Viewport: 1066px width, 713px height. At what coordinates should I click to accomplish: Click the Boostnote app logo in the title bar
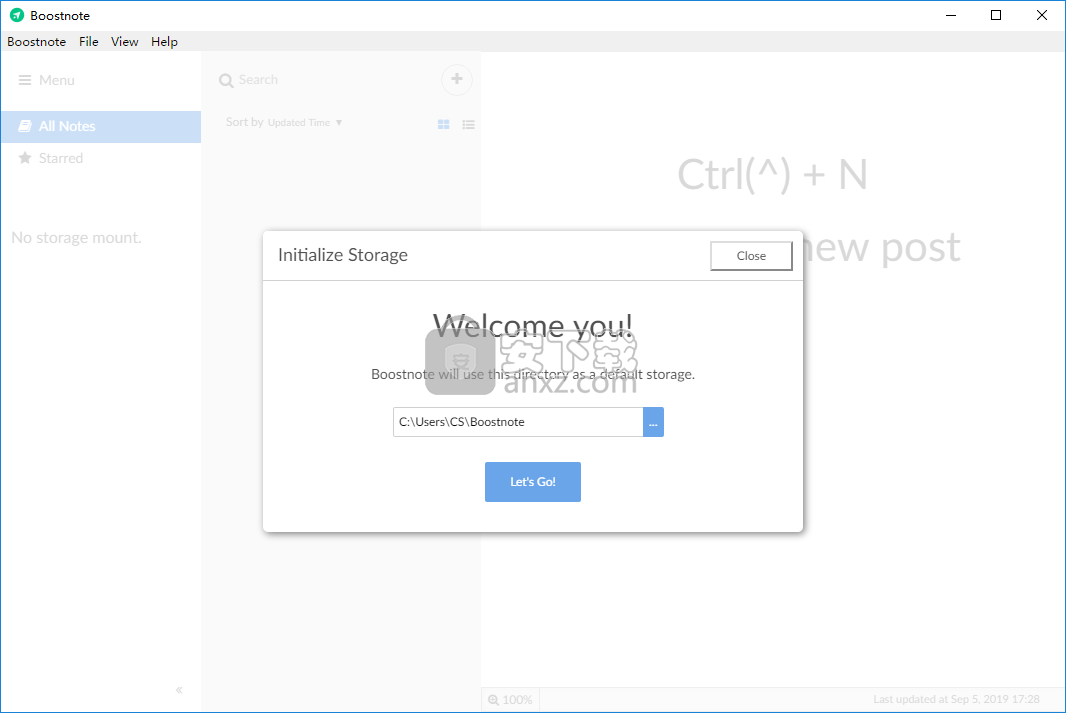17,15
